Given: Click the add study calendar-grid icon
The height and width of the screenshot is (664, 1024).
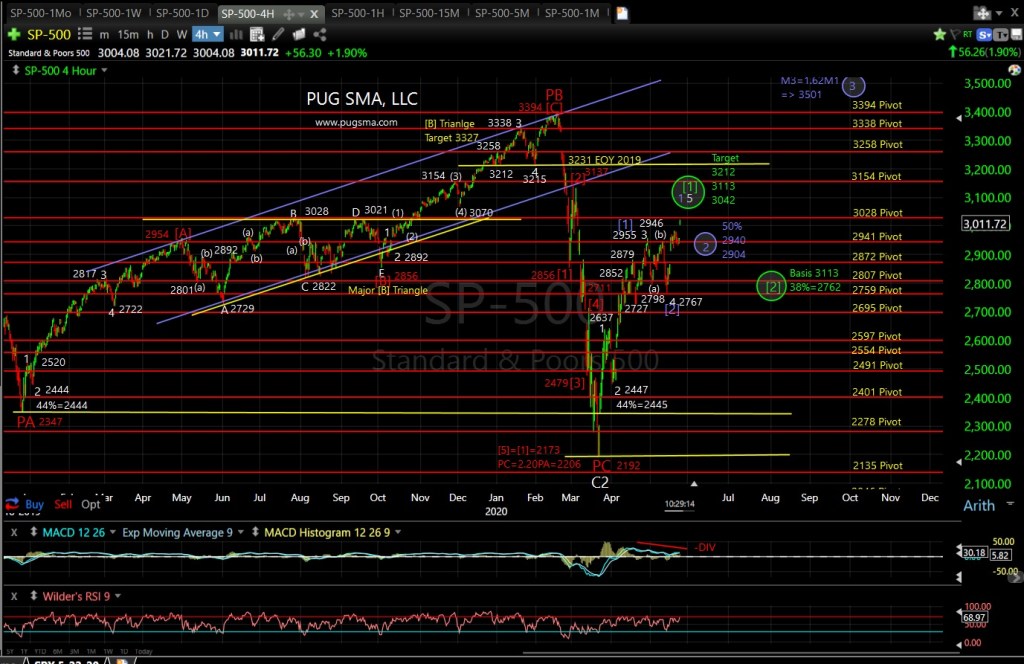Looking at the screenshot, I should click(x=257, y=35).
